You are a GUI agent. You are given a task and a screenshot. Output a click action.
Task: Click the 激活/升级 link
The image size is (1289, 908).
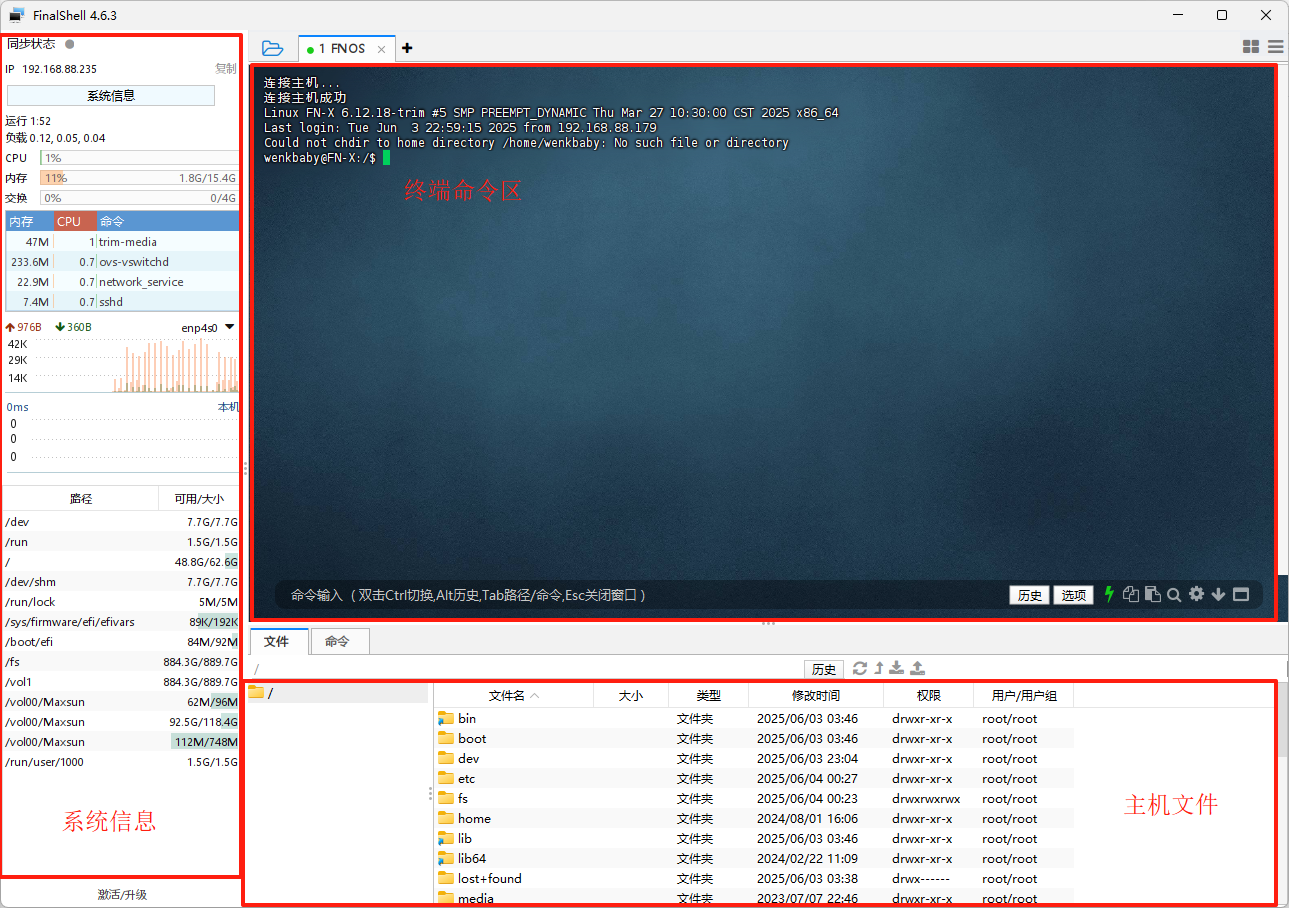pyautogui.click(x=122, y=894)
